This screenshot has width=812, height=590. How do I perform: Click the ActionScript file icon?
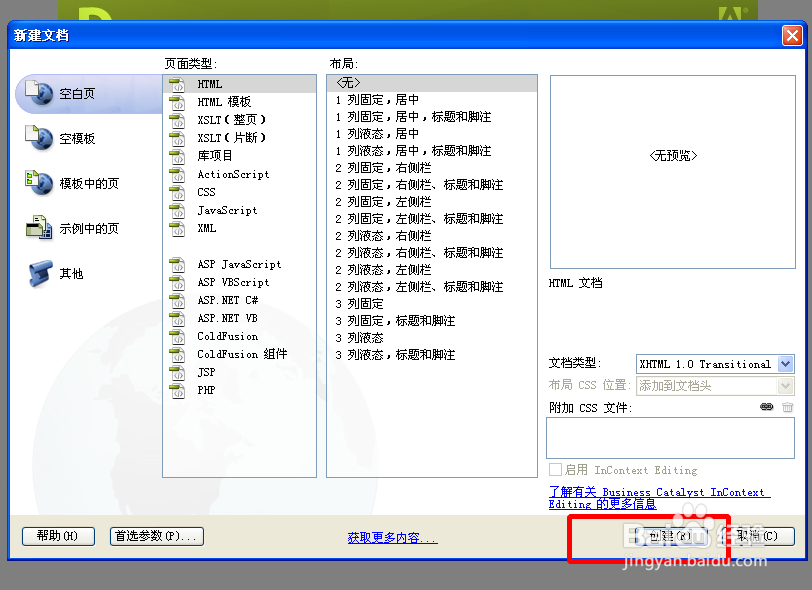pos(177,175)
